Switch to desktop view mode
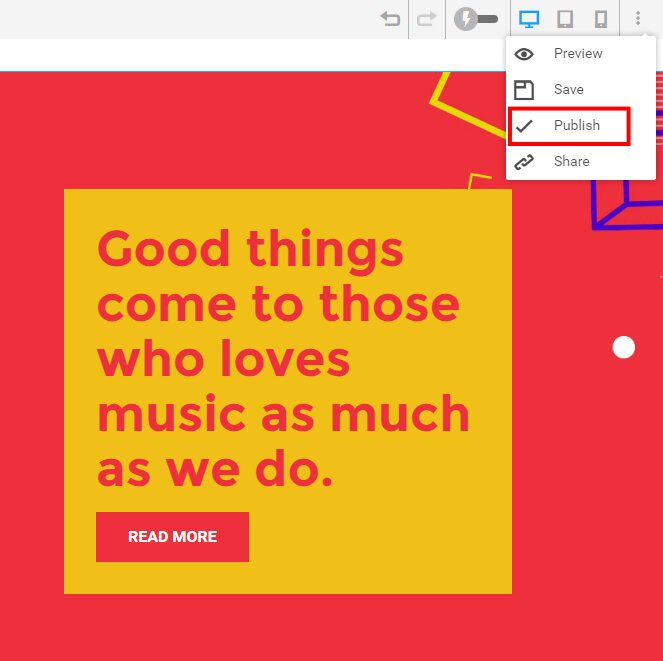The image size is (663, 661). tap(529, 19)
